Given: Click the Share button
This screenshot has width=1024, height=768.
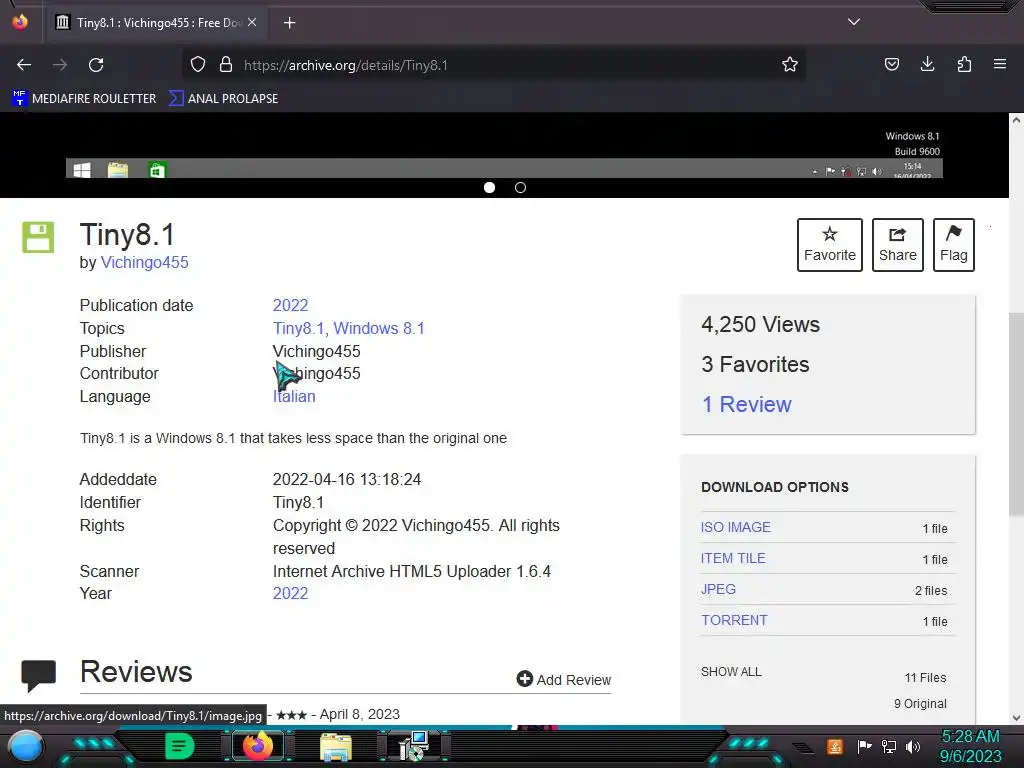Looking at the screenshot, I should (897, 245).
